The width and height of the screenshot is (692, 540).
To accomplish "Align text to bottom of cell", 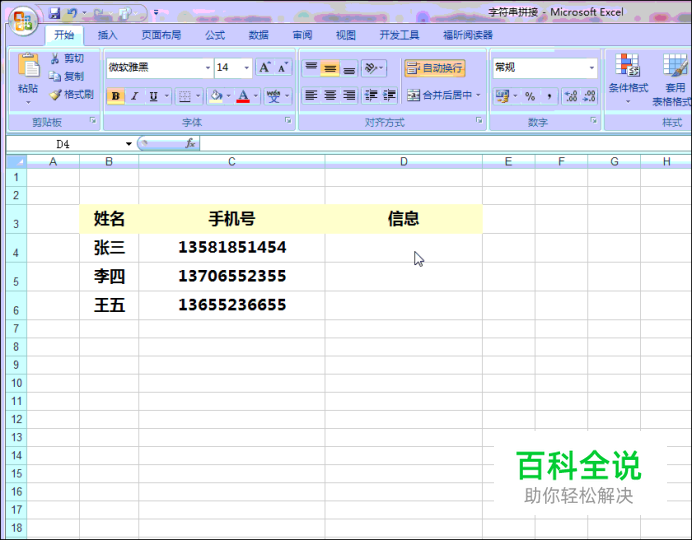I will [349, 68].
